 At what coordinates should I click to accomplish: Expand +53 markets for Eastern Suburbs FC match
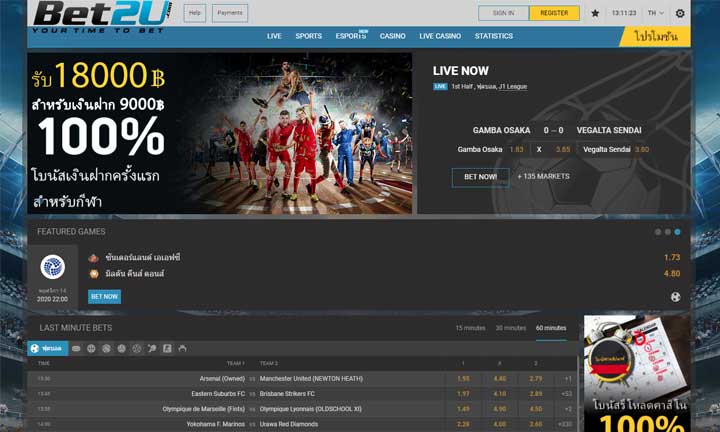[565, 394]
